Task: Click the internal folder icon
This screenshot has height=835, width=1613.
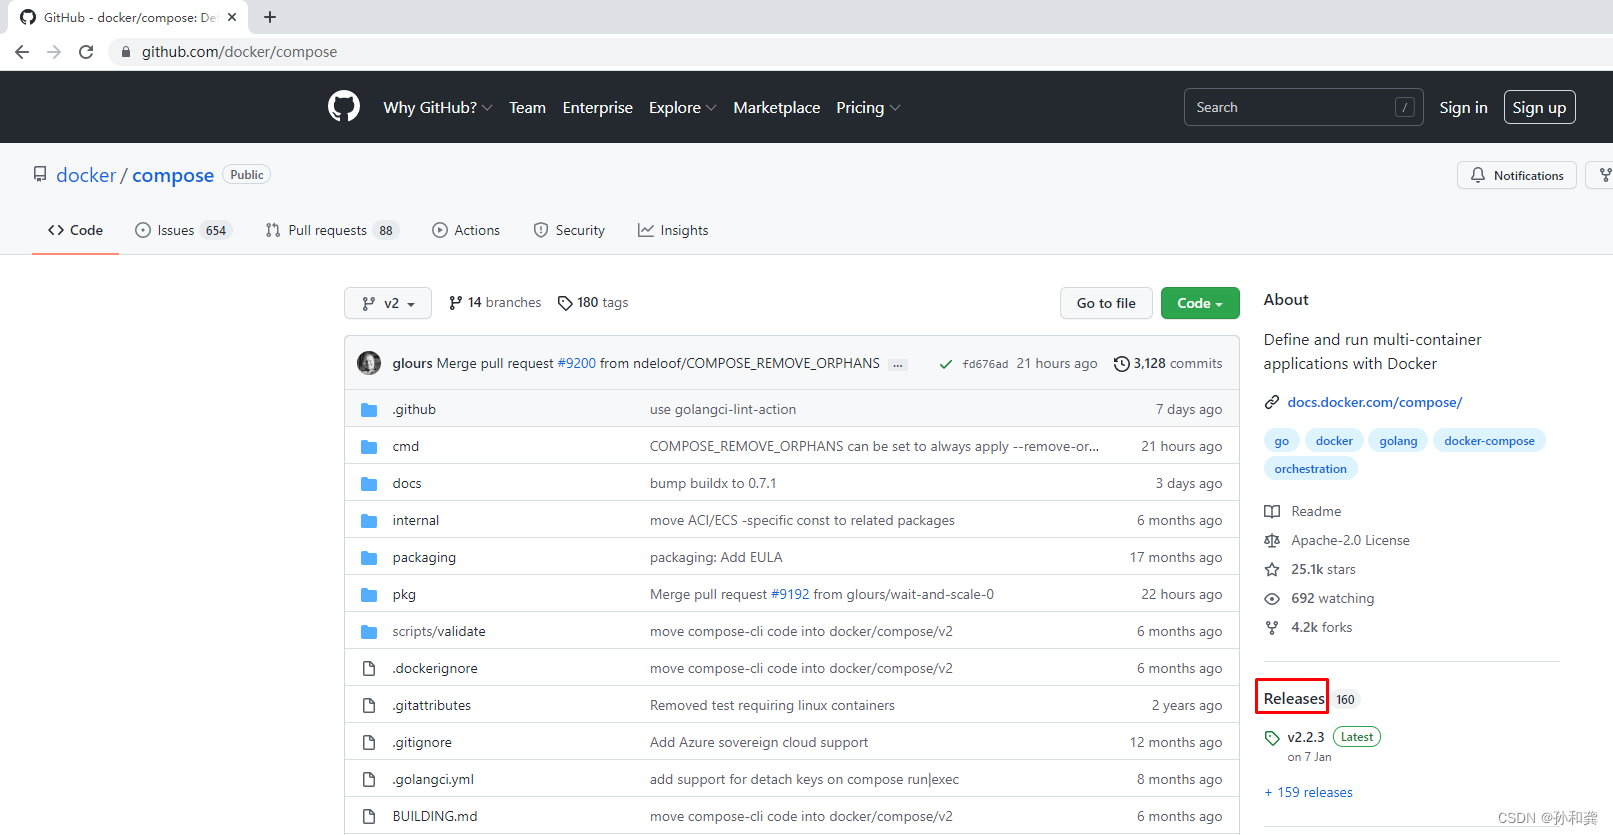Action: point(369,521)
